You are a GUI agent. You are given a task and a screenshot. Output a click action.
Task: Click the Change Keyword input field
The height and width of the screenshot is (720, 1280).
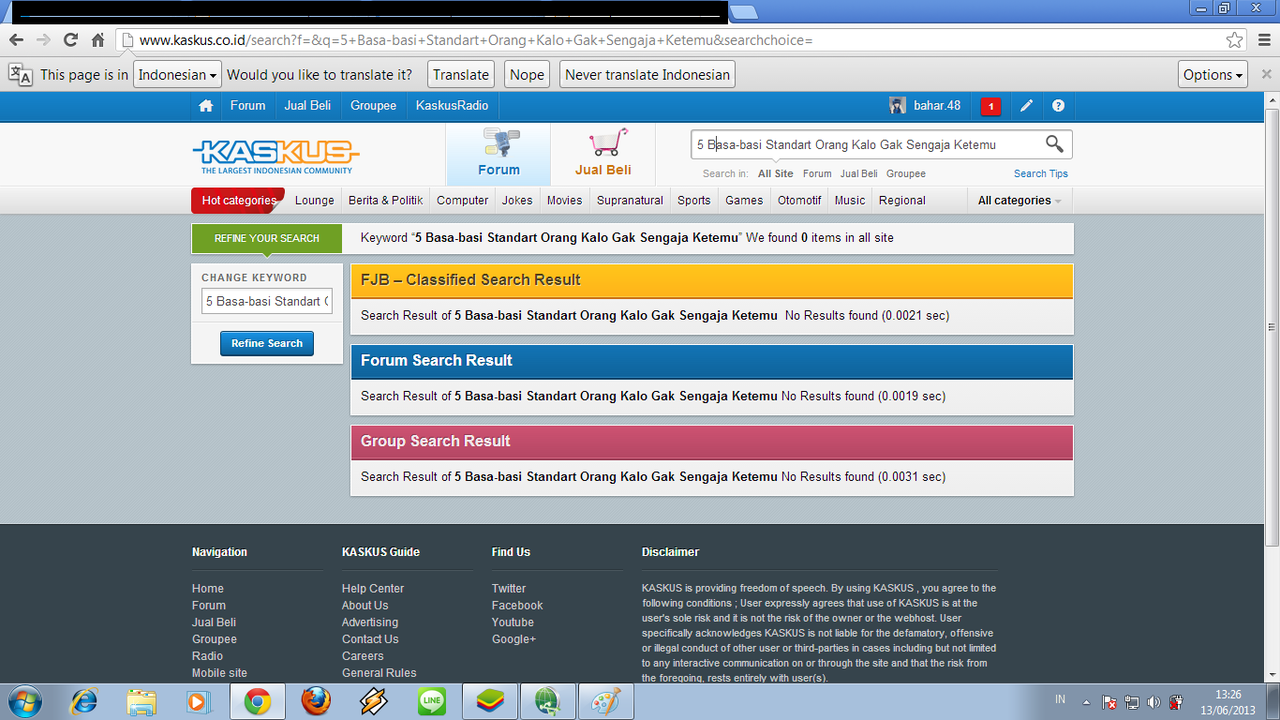coord(267,301)
